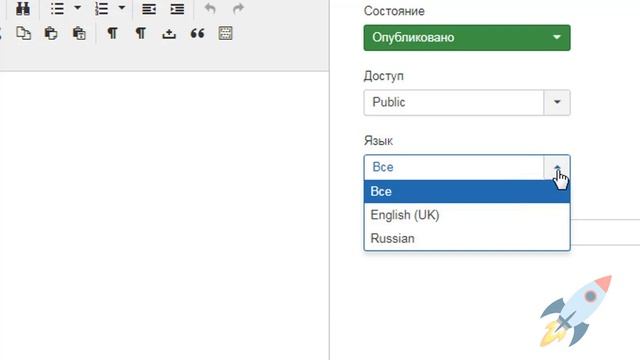Image resolution: width=640 pixels, height=360 pixels.
Task: Set left-to-right text direction
Action: (112, 33)
